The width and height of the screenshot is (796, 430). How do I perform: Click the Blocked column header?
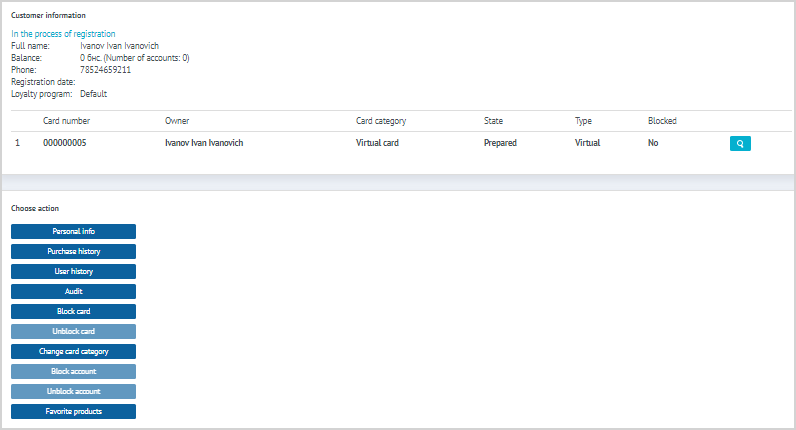[662, 121]
